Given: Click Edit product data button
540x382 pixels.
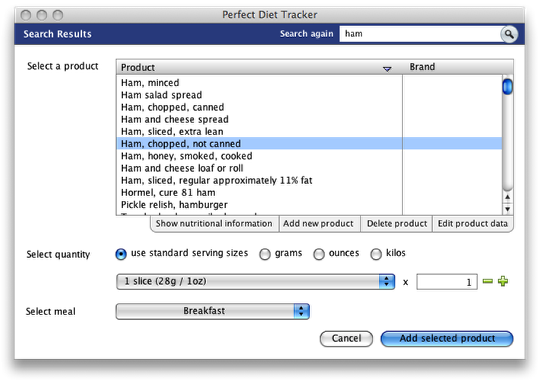Looking at the screenshot, I should pos(472,224).
